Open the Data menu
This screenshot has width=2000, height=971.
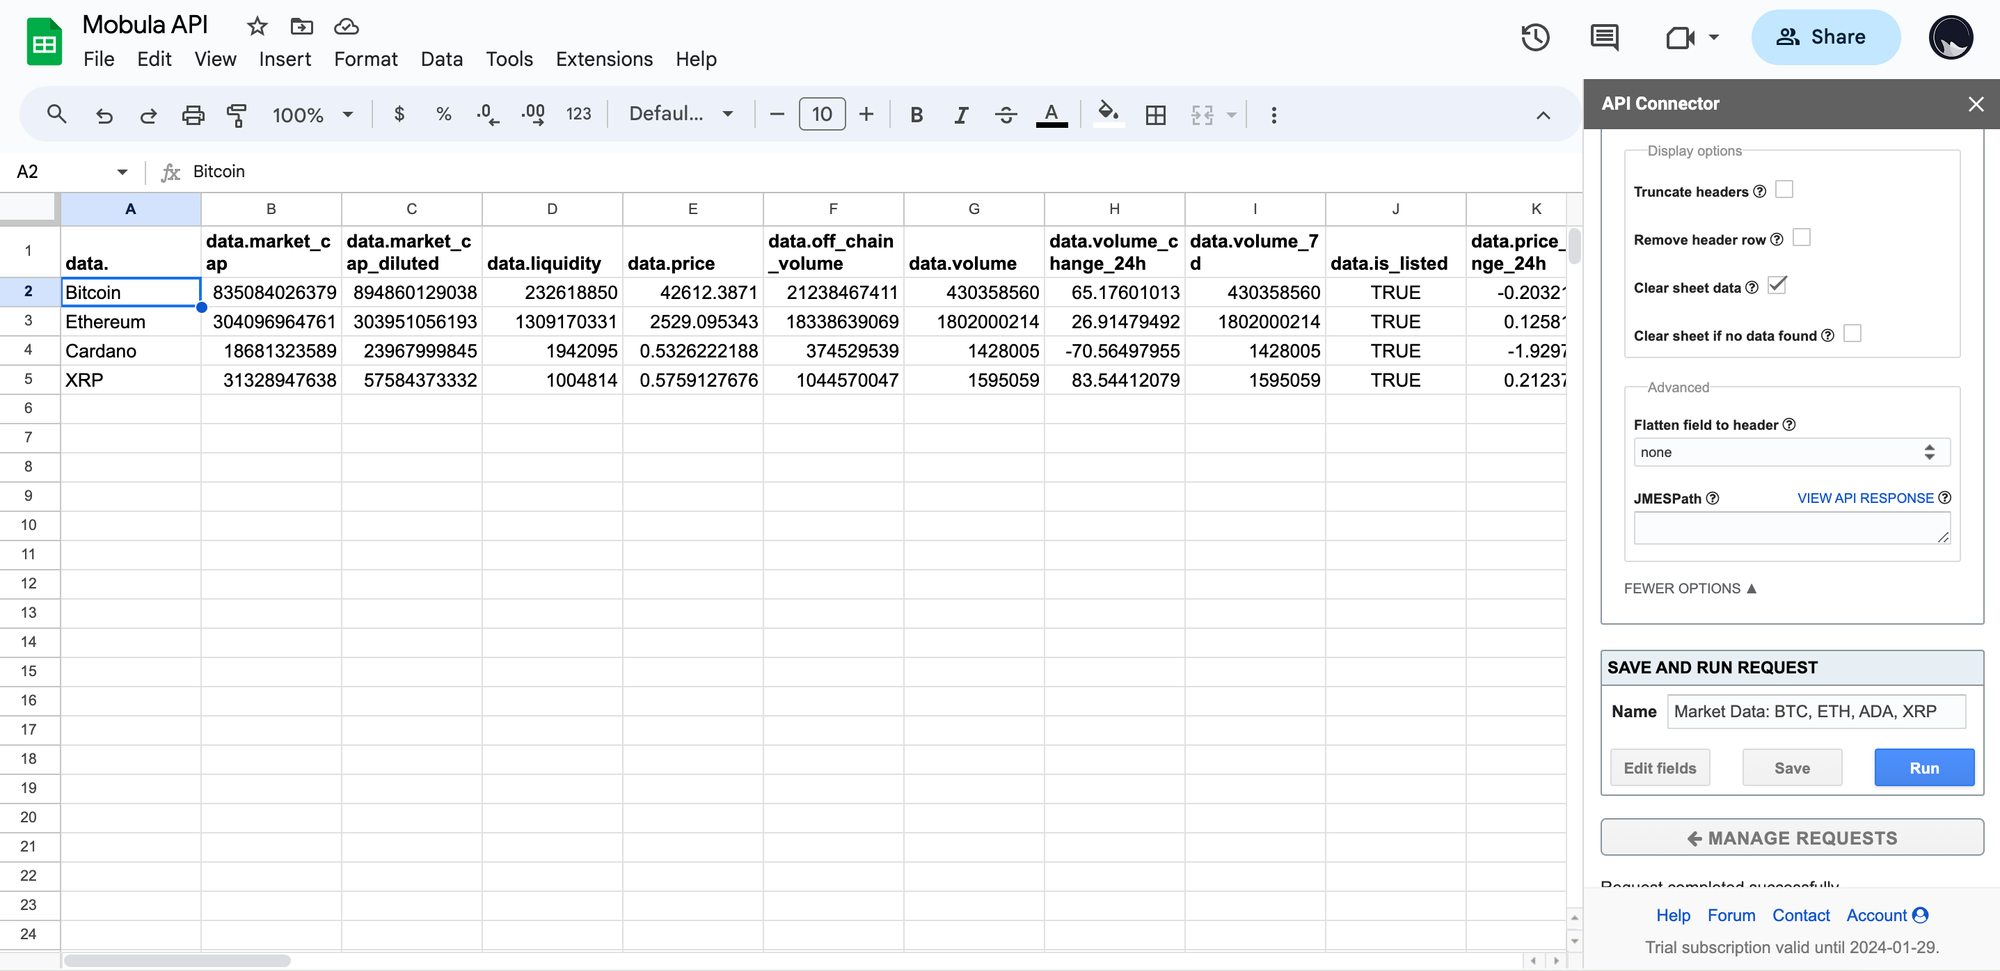tap(442, 59)
